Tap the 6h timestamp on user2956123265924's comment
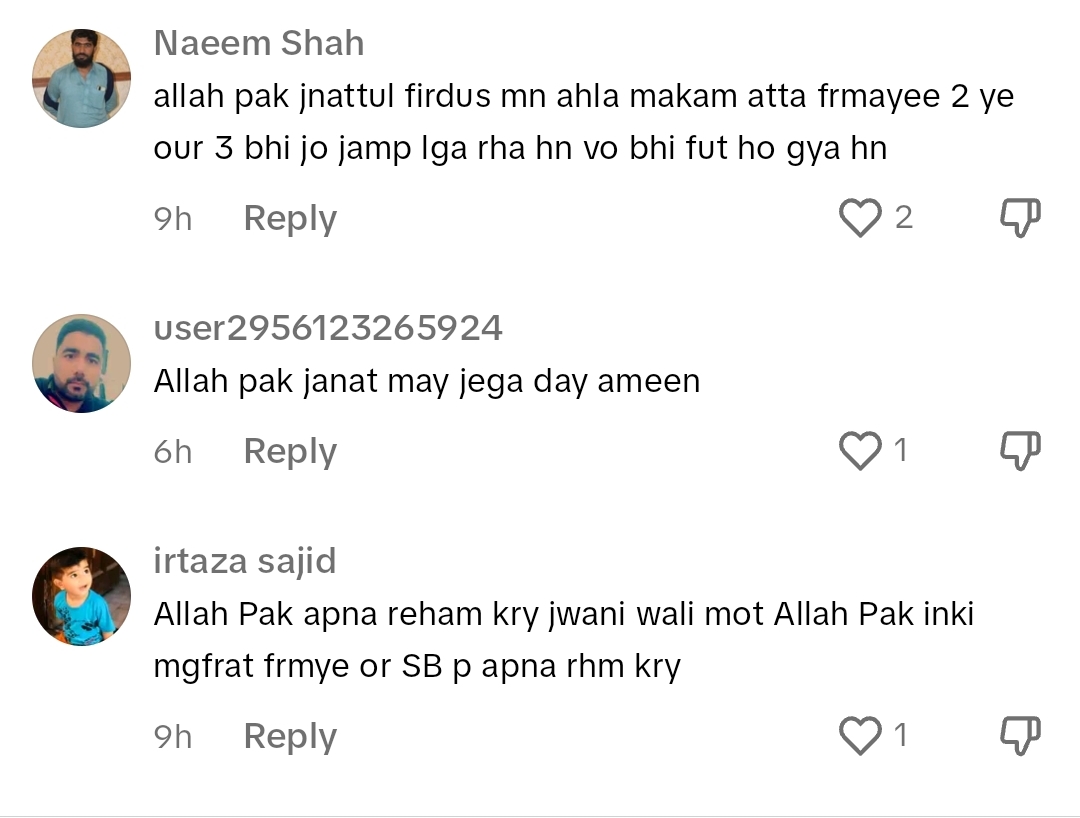The image size is (1080, 818). pyautogui.click(x=172, y=451)
